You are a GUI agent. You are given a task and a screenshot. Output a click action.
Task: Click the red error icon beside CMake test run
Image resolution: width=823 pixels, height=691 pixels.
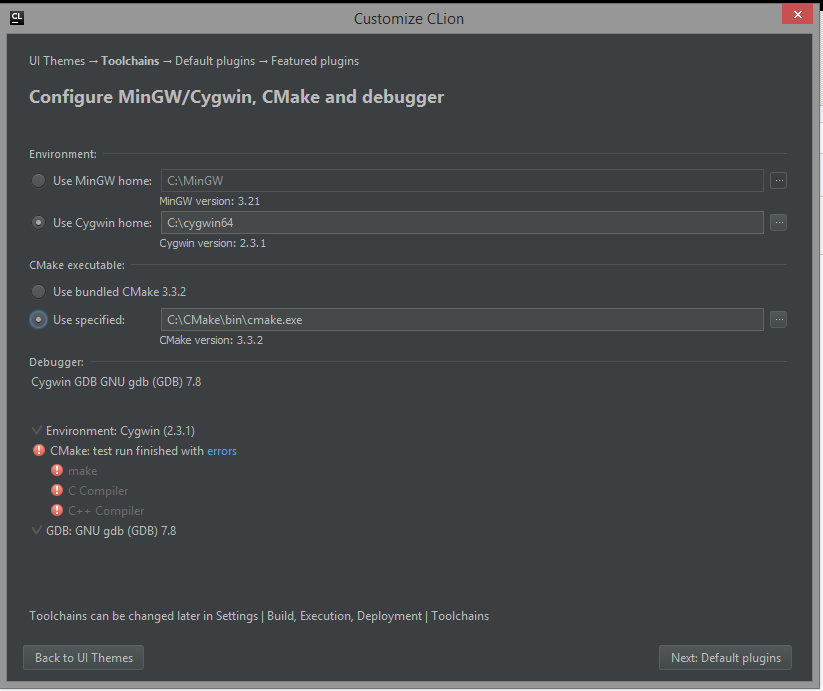(x=39, y=451)
